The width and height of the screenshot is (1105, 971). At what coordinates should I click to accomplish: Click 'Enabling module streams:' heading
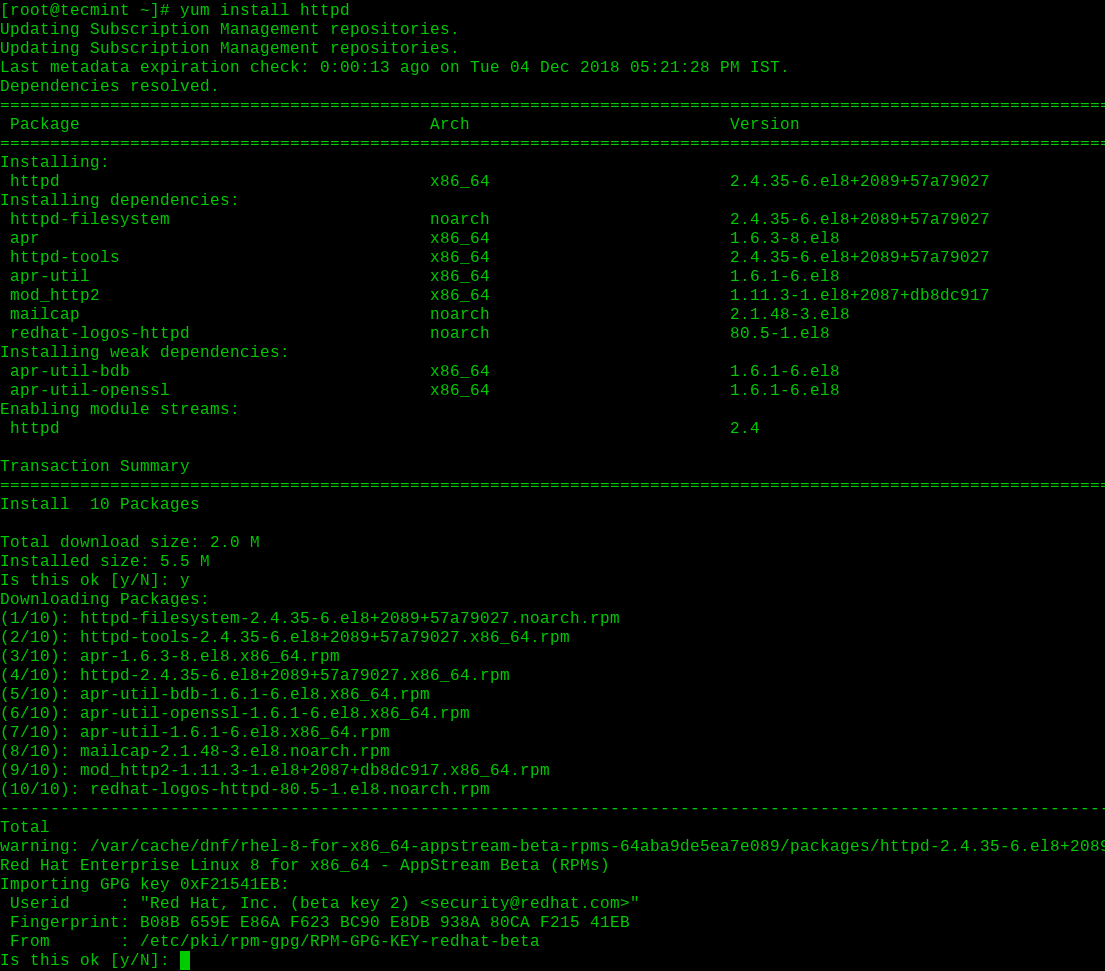coord(120,409)
